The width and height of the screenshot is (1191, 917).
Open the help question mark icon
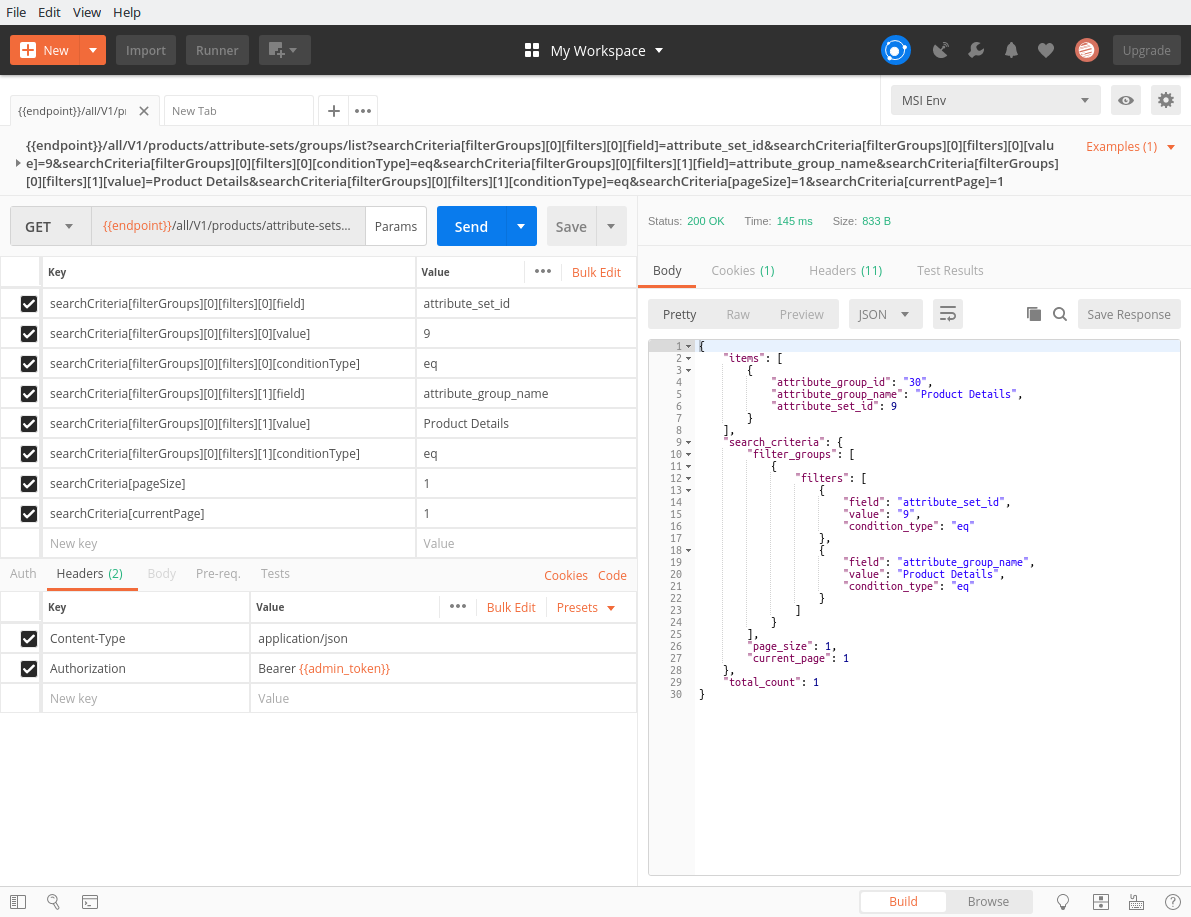click(x=1173, y=902)
